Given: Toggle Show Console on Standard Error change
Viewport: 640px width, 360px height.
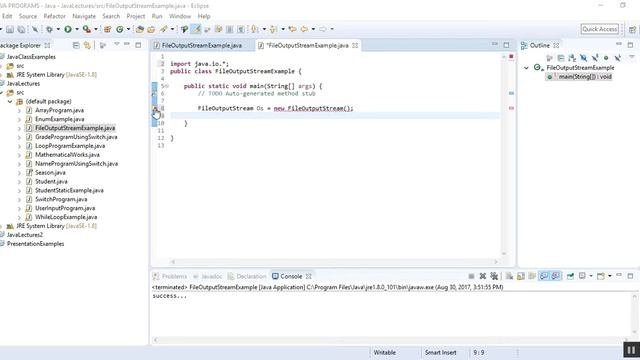Looking at the screenshot, I should [x=556, y=276].
